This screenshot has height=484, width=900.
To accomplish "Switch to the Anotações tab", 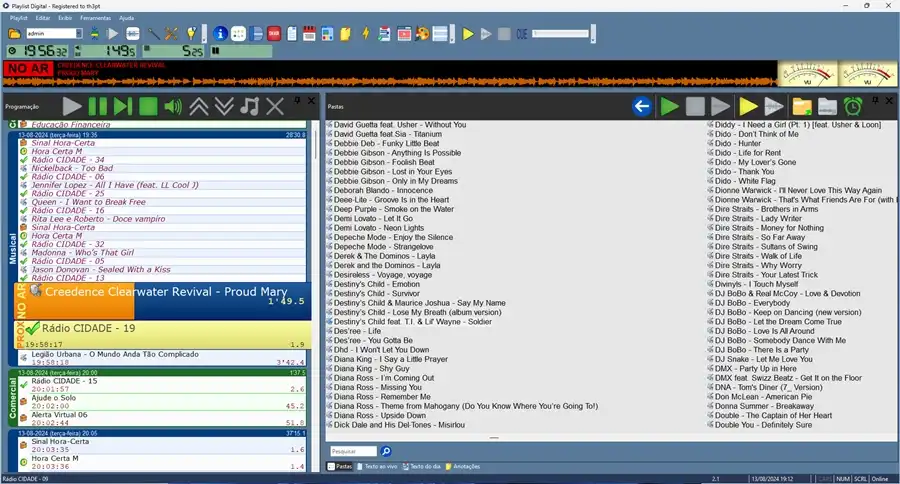I will [463, 467].
